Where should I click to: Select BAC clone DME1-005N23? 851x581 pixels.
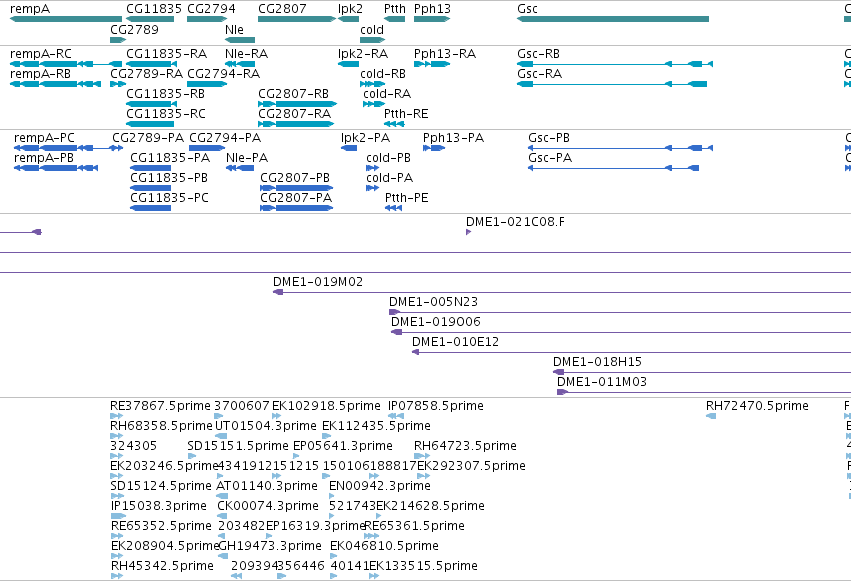tap(620, 312)
